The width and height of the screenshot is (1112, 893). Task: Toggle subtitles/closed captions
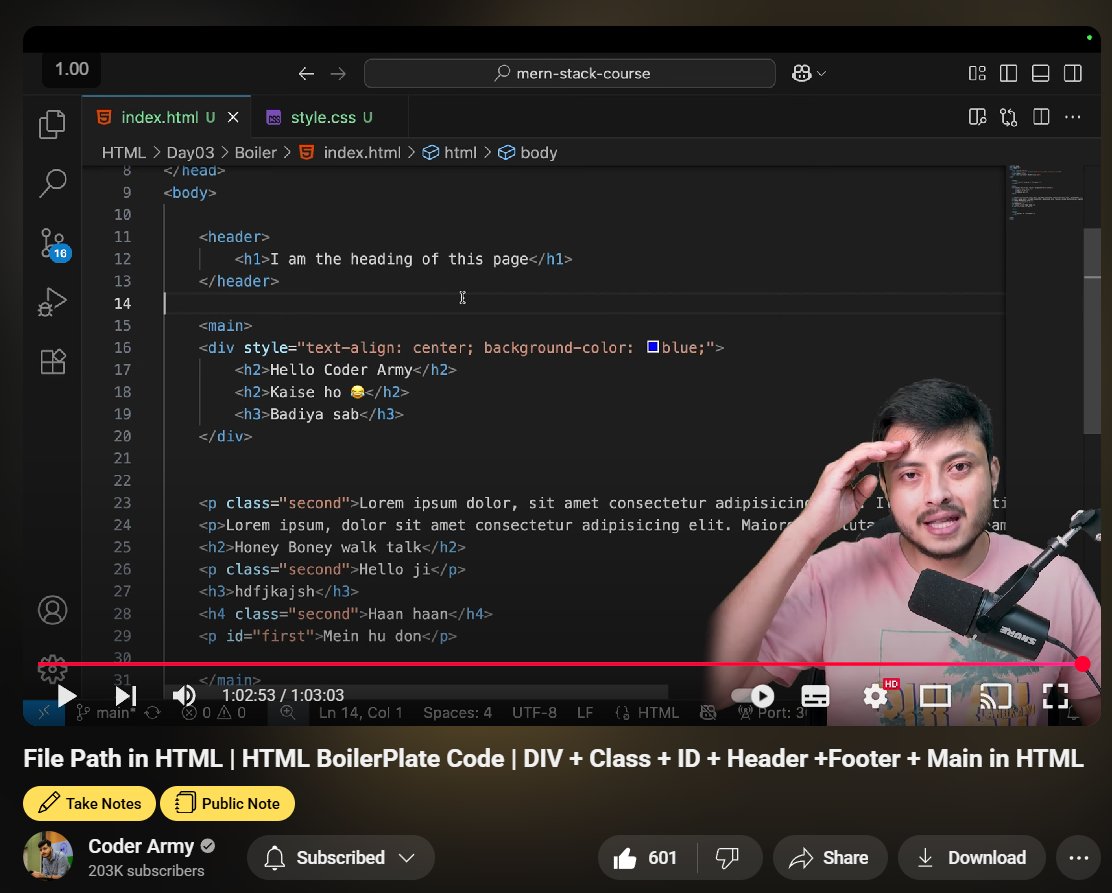pos(815,696)
